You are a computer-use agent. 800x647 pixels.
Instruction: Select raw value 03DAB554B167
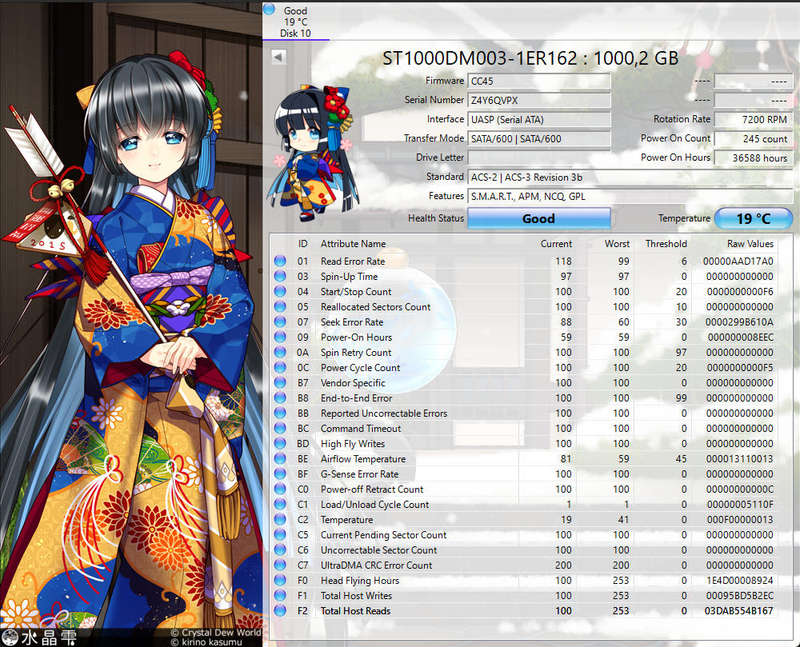click(x=739, y=611)
